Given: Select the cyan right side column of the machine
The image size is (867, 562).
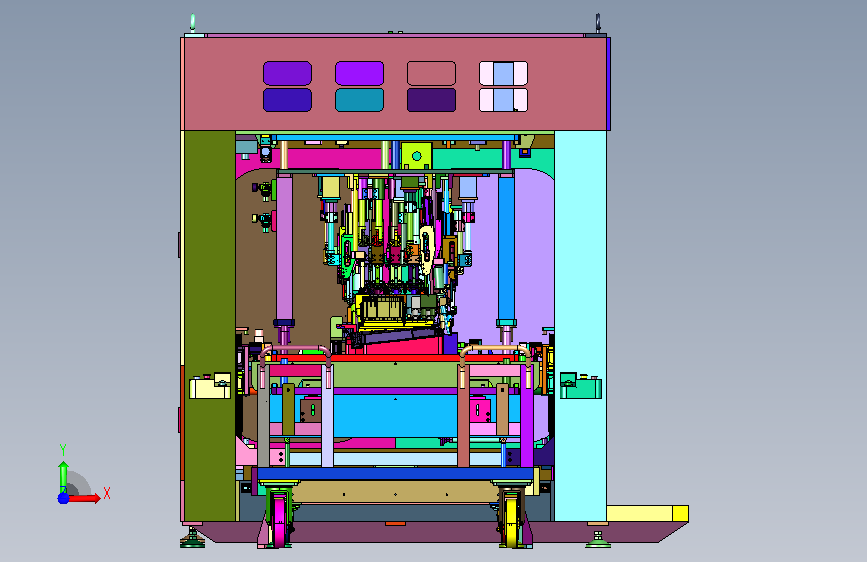Looking at the screenshot, I should [580, 326].
